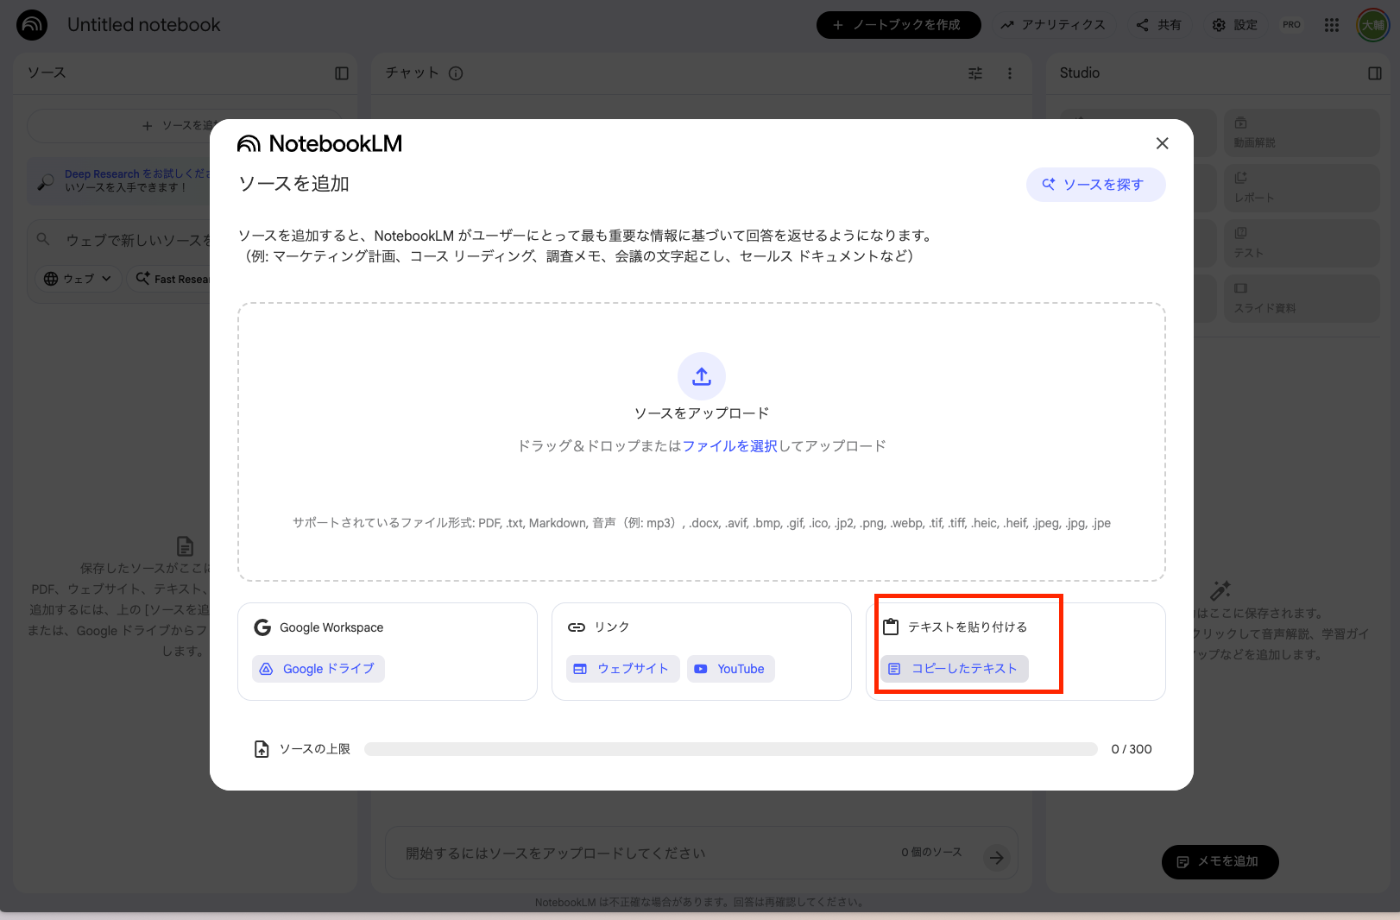This screenshot has width=1400, height=920.
Task: Click the Google ドライブ triangle icon
Action: (x=266, y=669)
